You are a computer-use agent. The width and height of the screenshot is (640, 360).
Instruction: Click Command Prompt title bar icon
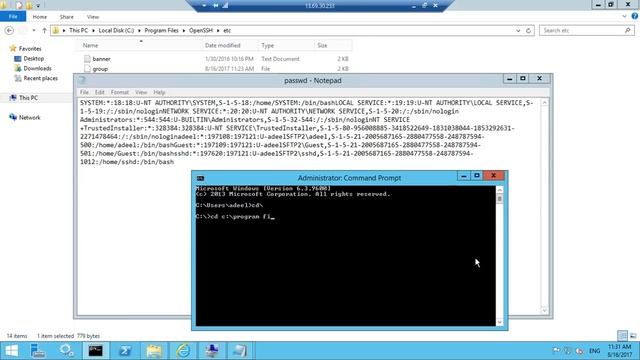200,178
